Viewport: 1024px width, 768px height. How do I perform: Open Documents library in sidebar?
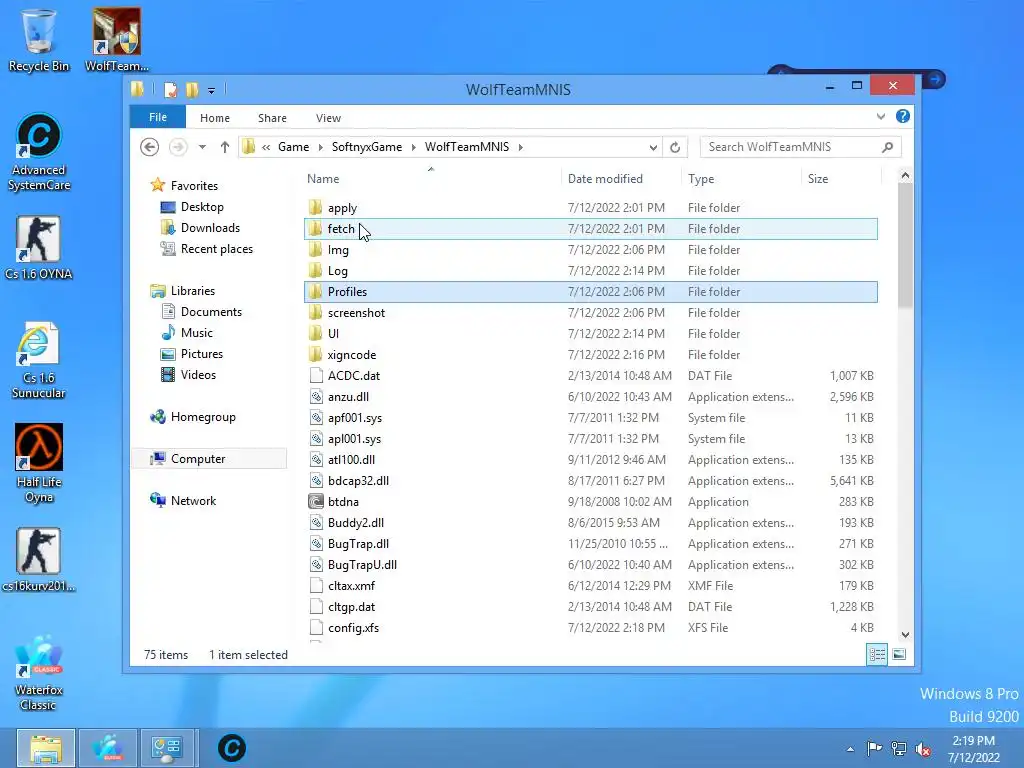211,312
